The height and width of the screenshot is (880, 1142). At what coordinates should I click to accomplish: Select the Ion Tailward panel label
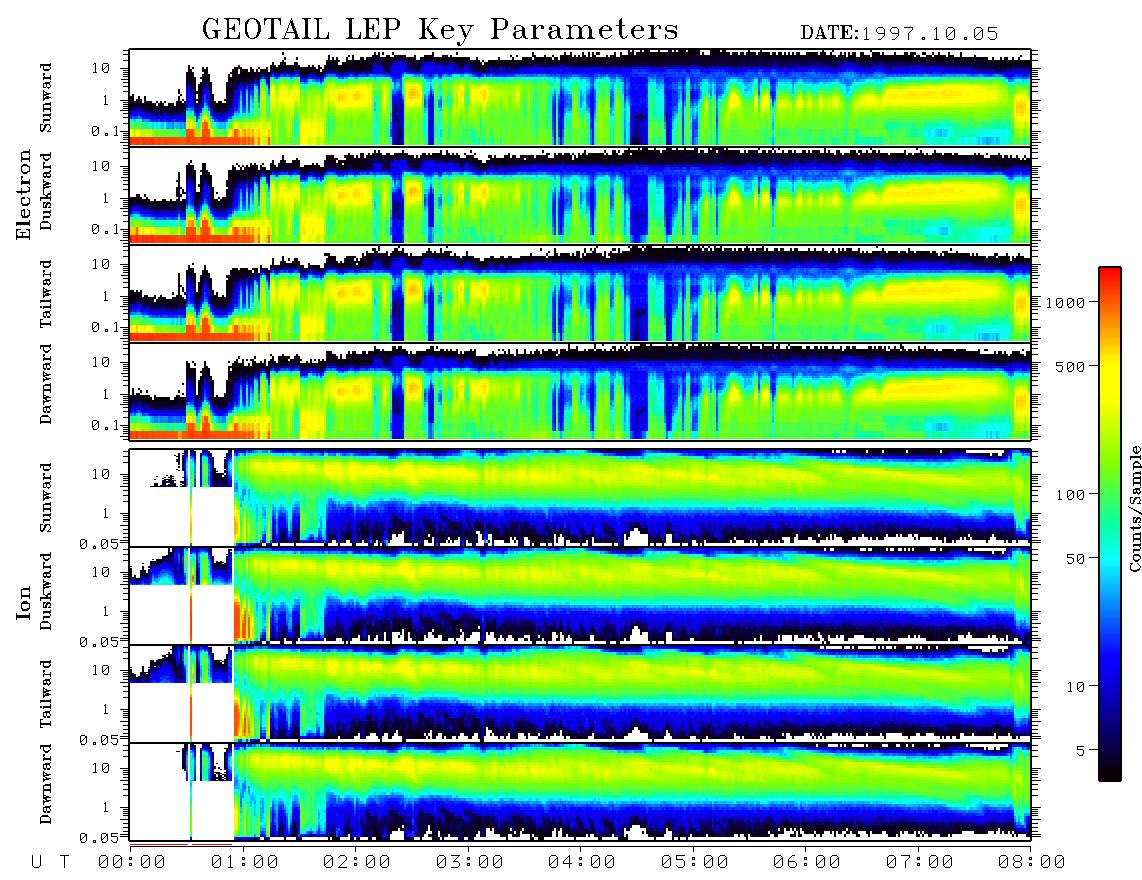pyautogui.click(x=46, y=694)
